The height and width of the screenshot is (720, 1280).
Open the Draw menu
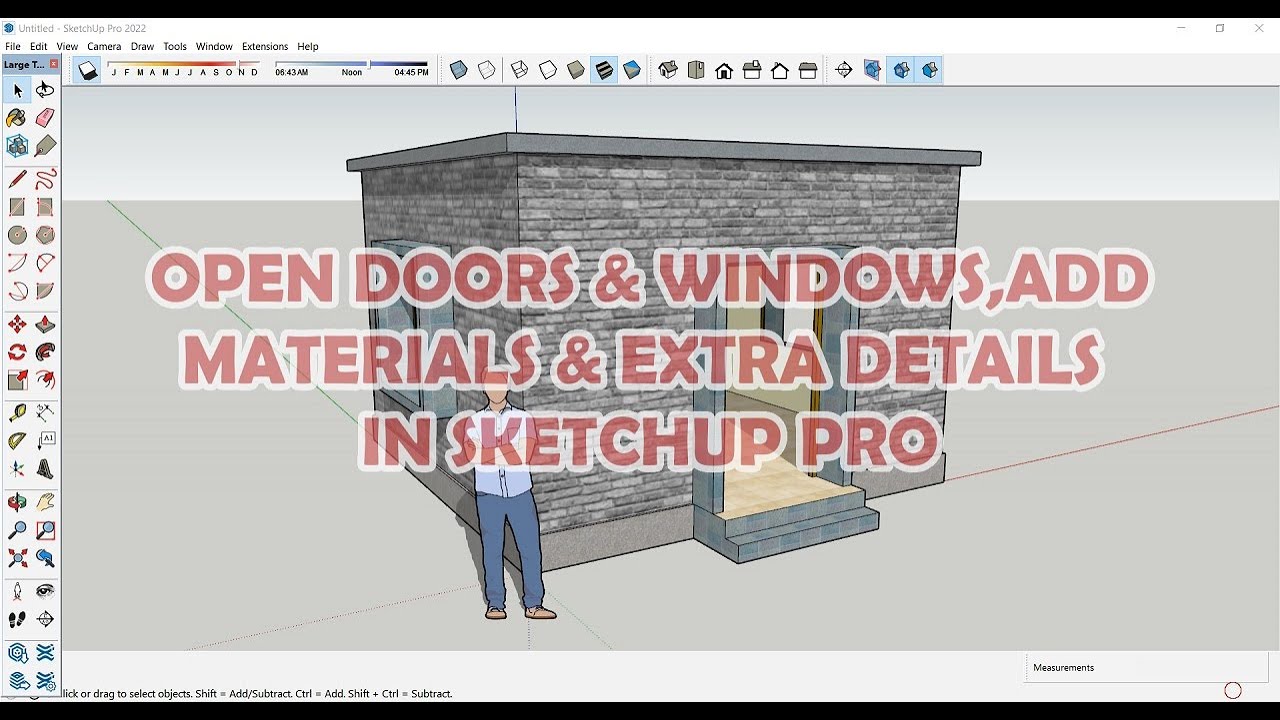142,46
